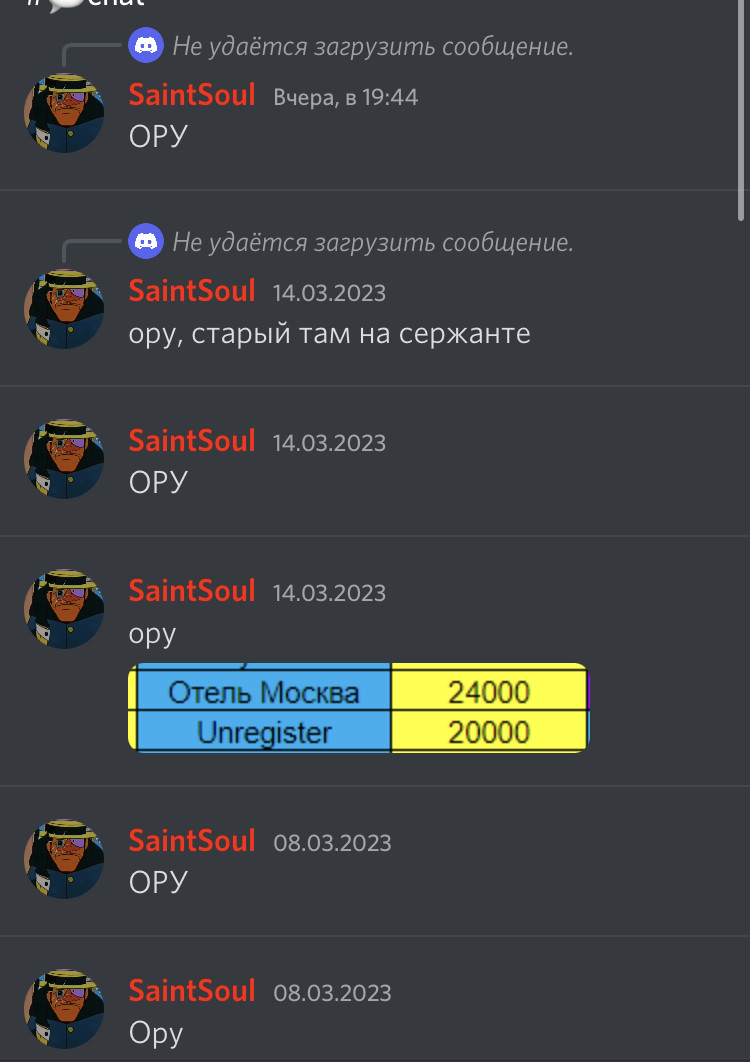Open SaintSoul's avatar on the 19:44 message

click(x=64, y=113)
